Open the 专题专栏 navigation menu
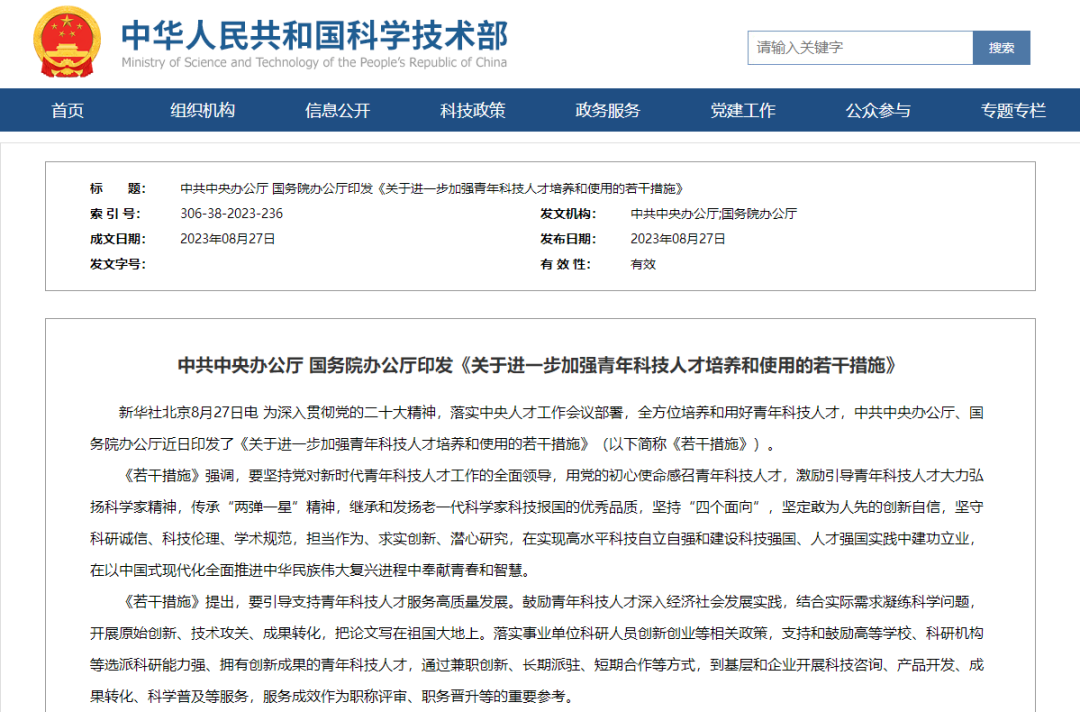The width and height of the screenshot is (1080, 712). (x=1013, y=110)
